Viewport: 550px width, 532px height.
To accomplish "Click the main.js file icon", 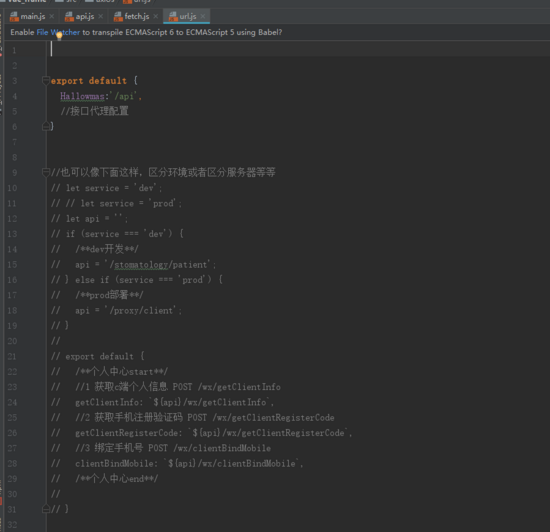I will coord(14,16).
